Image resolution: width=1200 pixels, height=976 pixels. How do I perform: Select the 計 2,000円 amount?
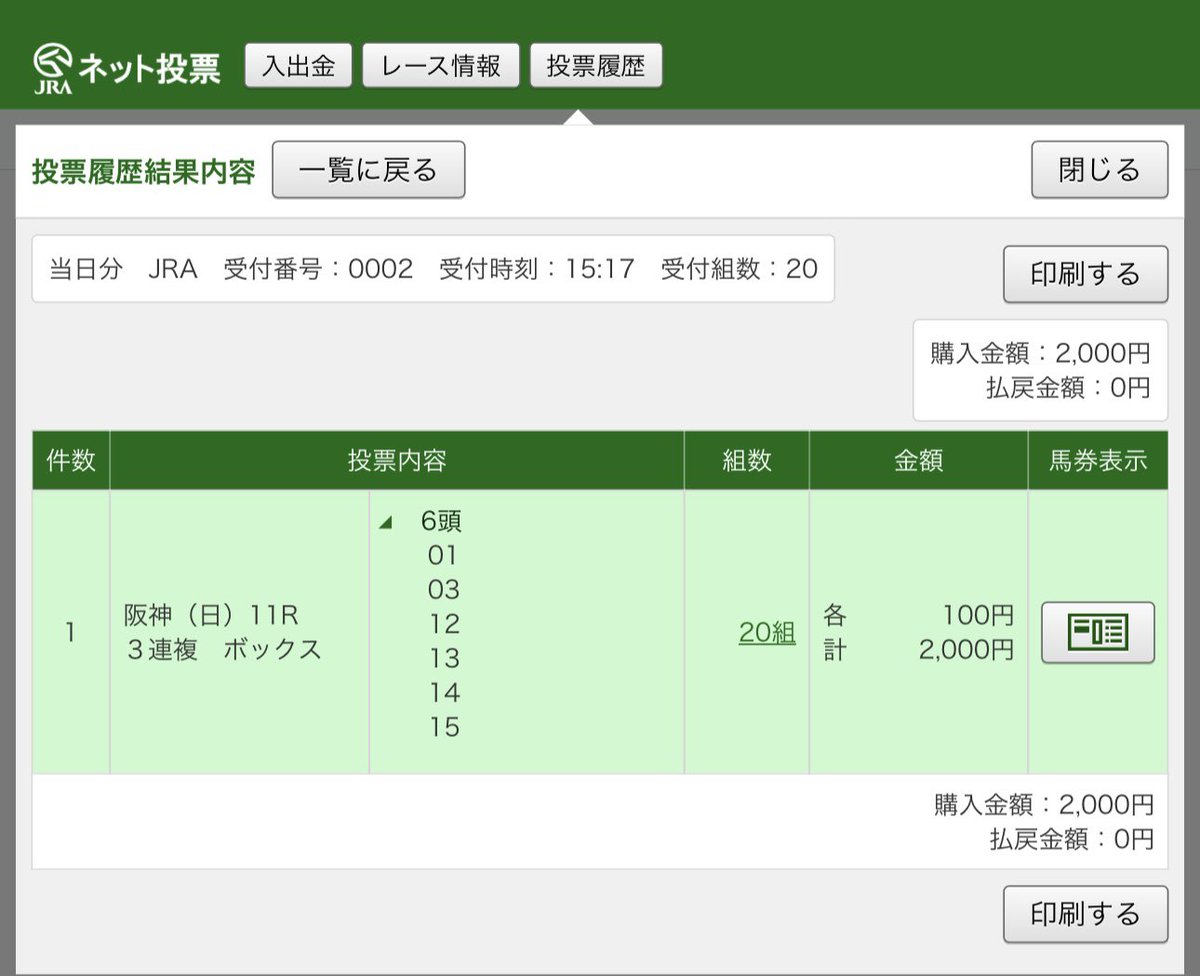tap(918, 650)
